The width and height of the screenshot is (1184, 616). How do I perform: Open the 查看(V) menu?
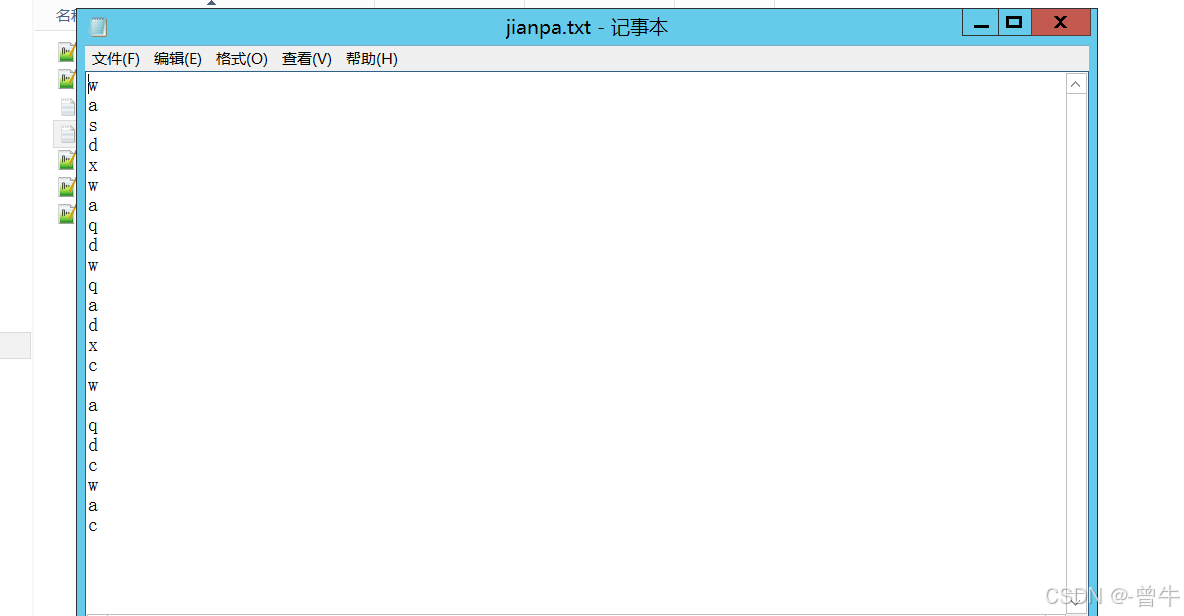(307, 59)
